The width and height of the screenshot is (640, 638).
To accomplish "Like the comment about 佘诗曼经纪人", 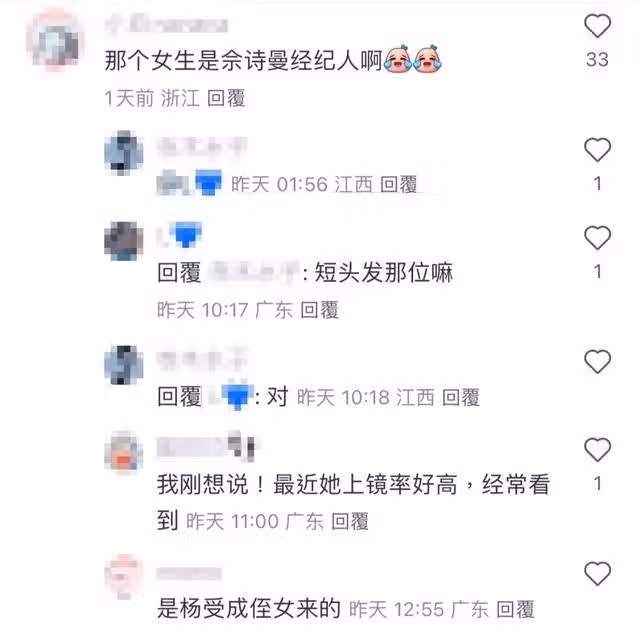I will pos(597,26).
